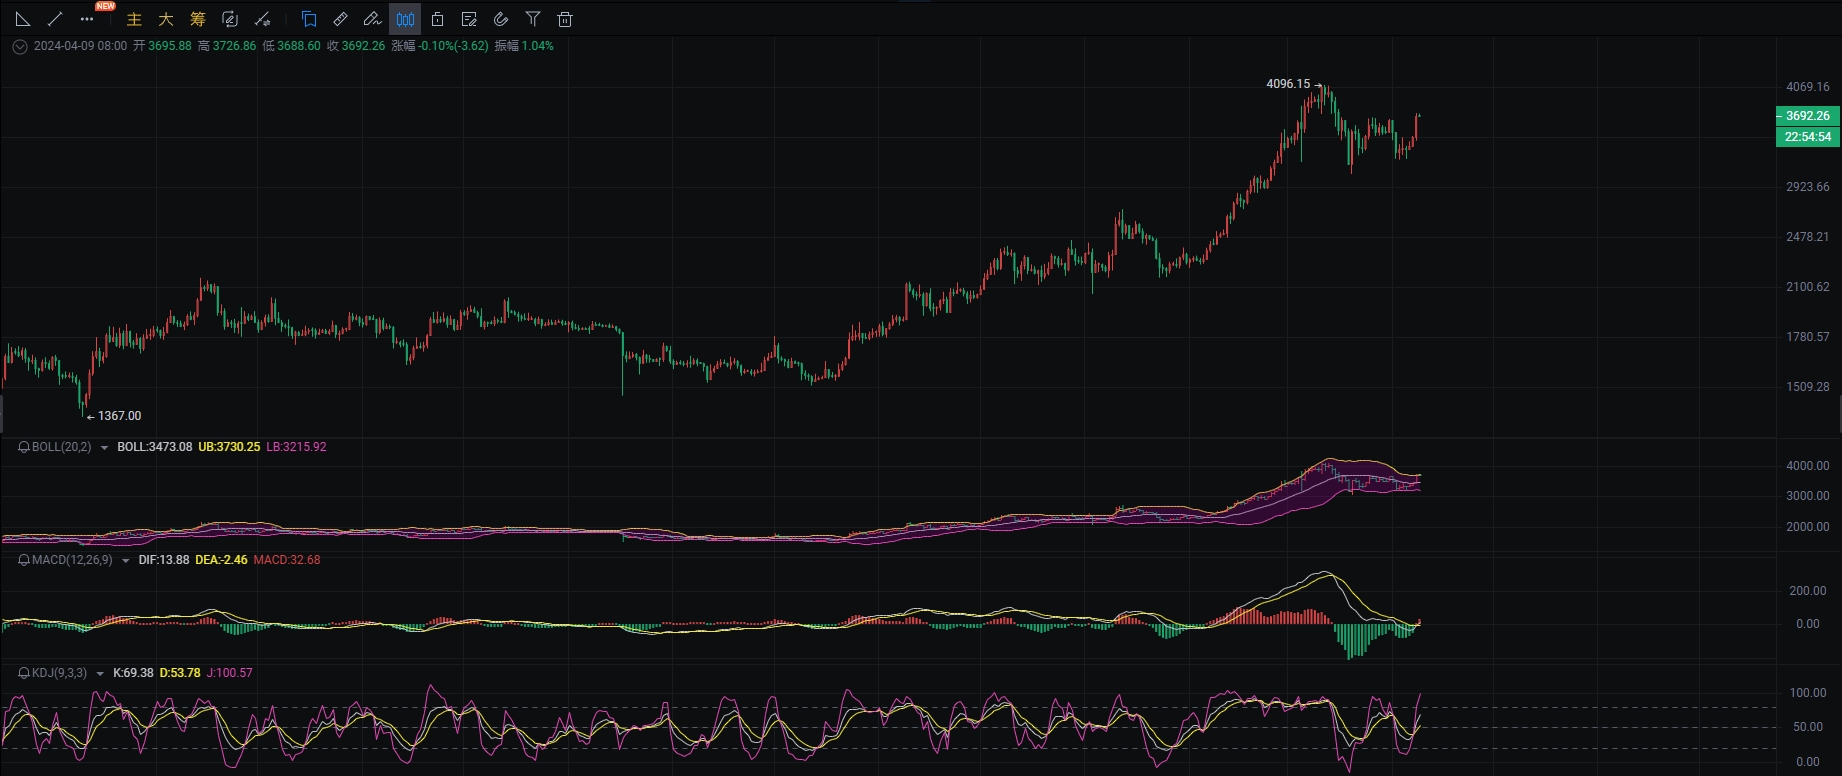The height and width of the screenshot is (776, 1842).
Task: Click the blue bookmark flag icon
Action: tap(309, 19)
